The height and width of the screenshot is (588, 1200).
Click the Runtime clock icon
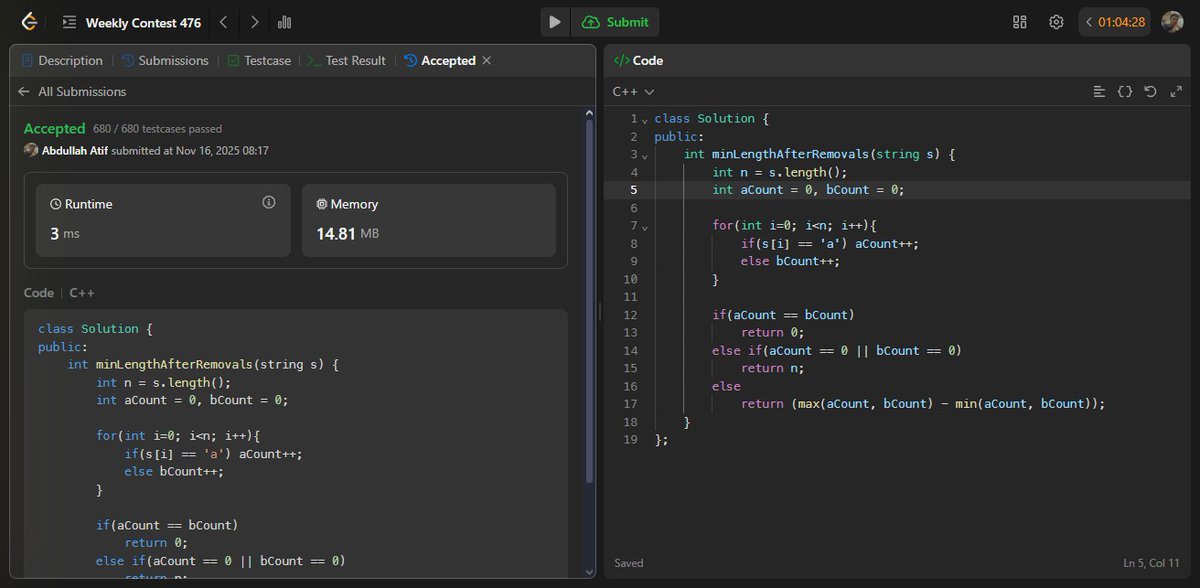pos(56,204)
